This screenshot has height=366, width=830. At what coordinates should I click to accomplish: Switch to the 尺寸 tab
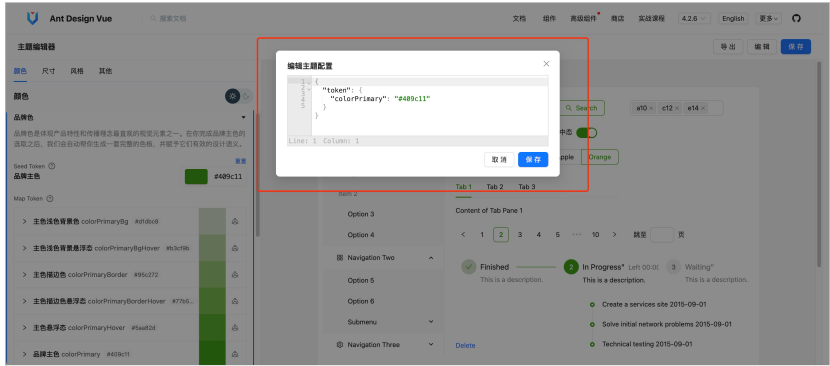point(49,71)
